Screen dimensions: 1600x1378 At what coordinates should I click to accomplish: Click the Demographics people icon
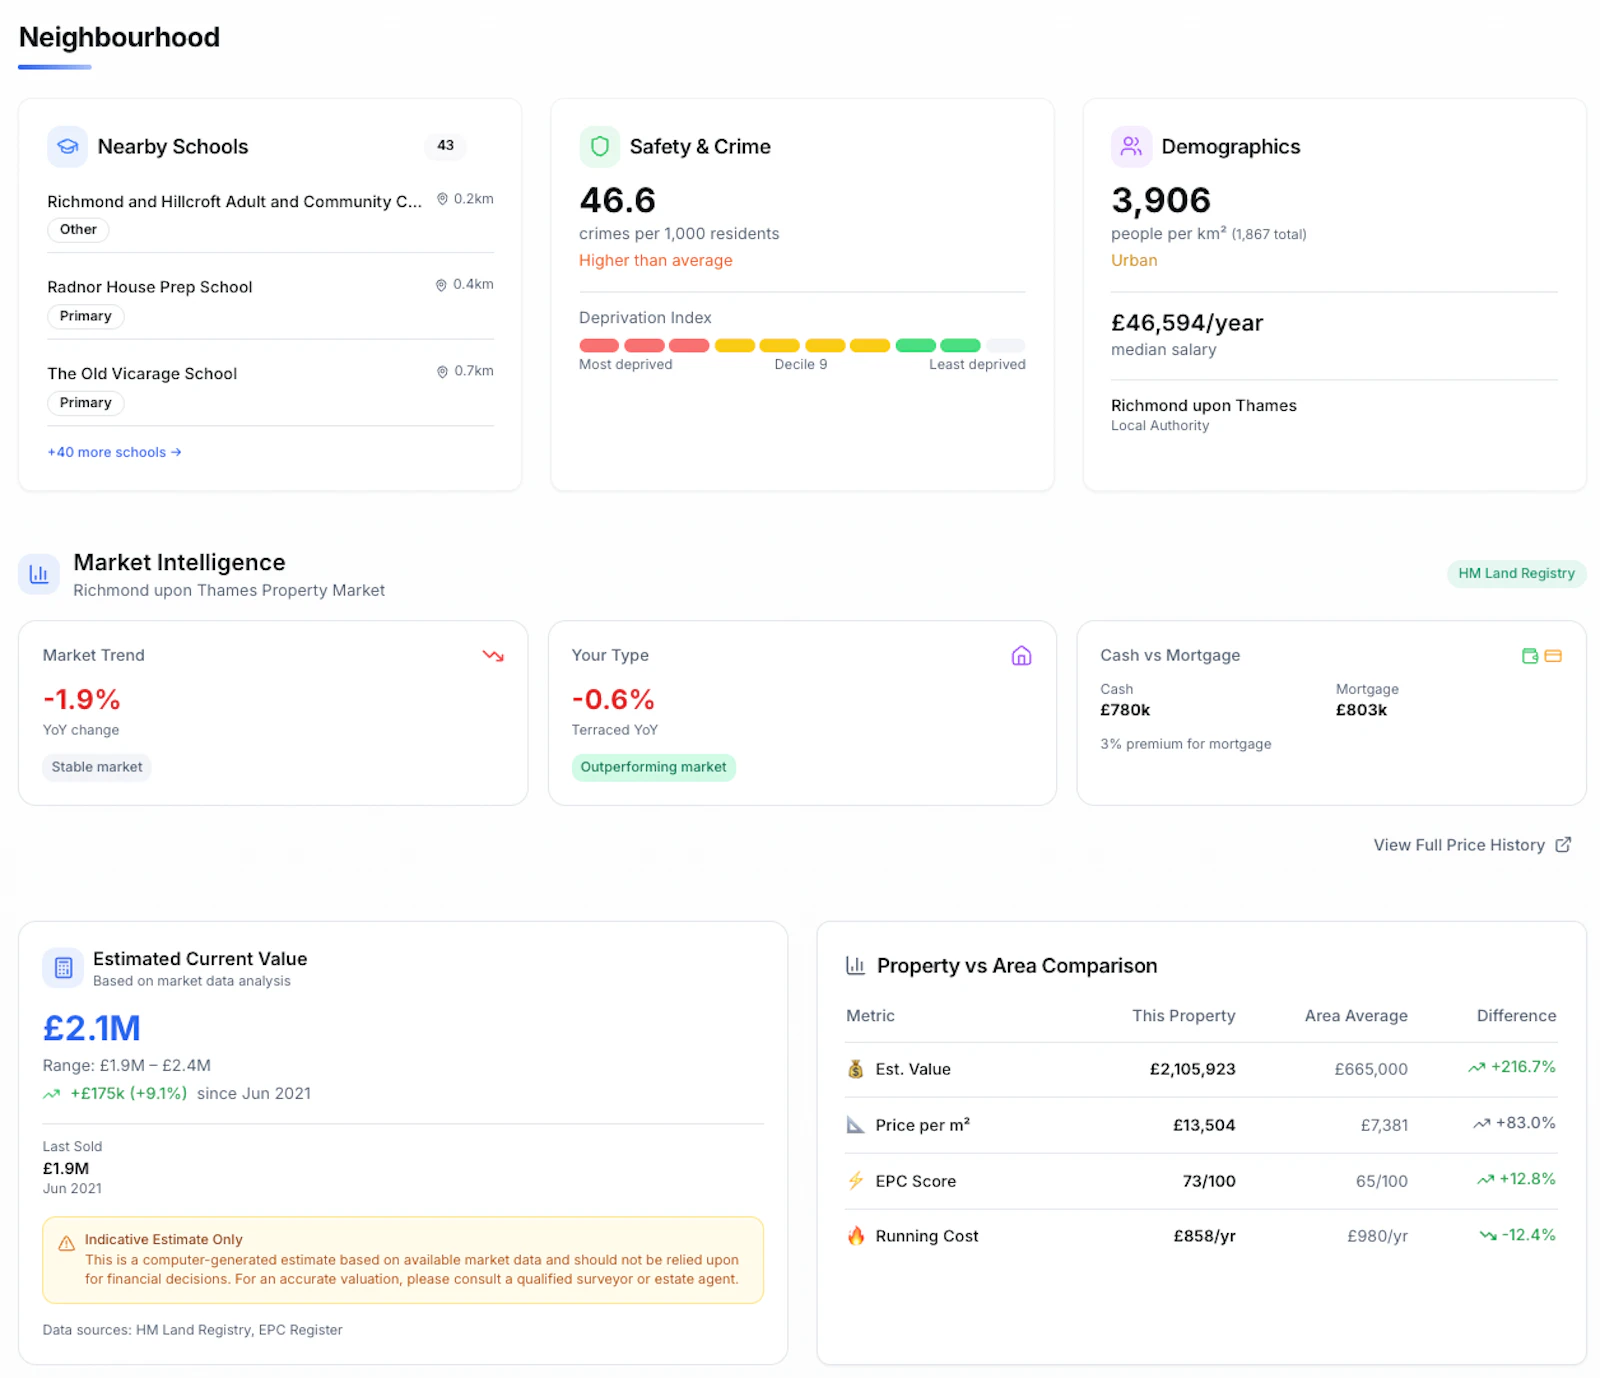click(x=1131, y=147)
